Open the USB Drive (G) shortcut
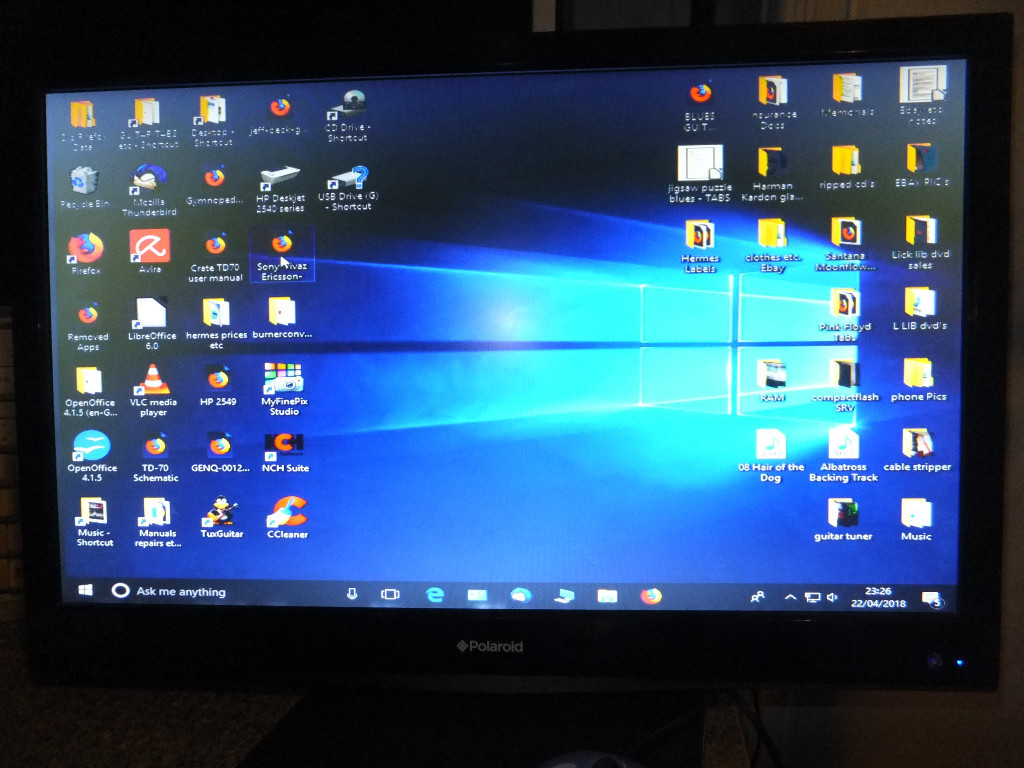The image size is (1024, 768). (349, 189)
